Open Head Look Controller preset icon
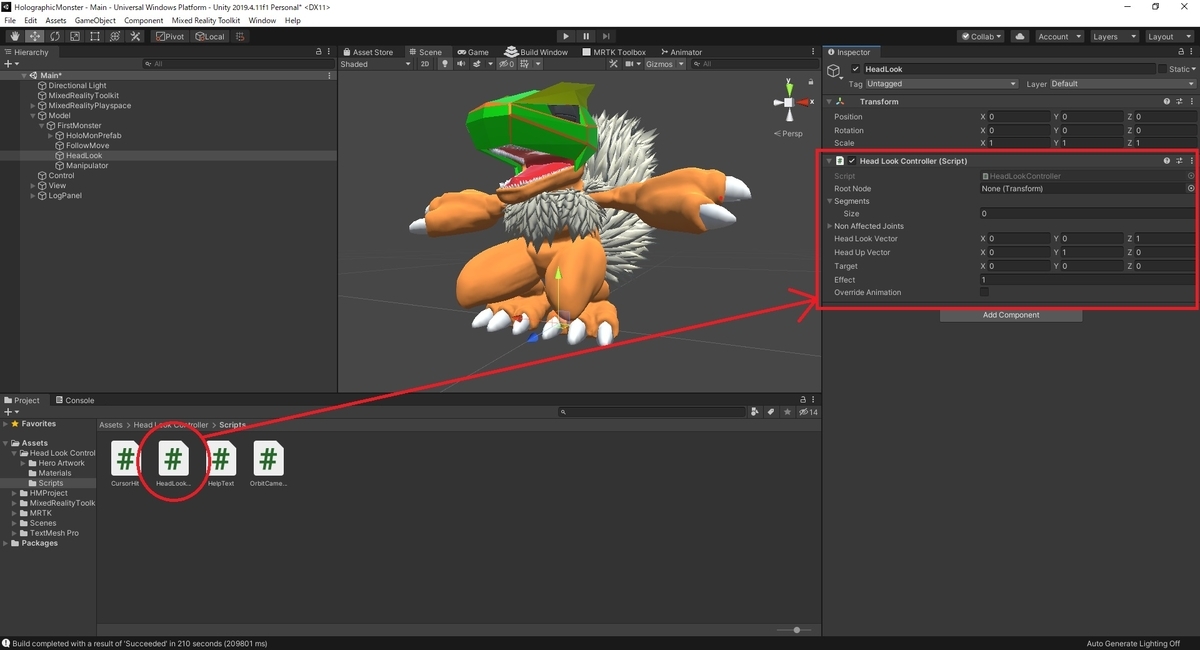 click(x=1179, y=160)
